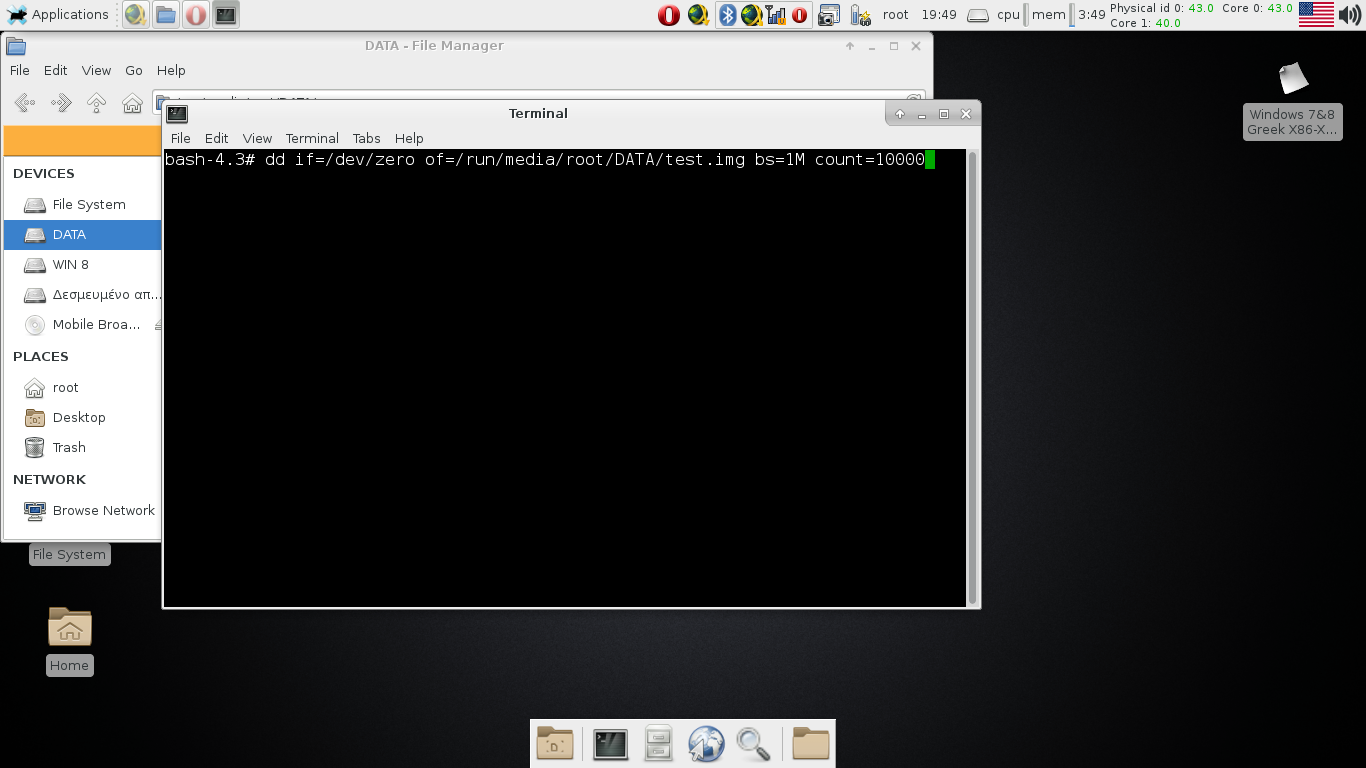Click the Bluetooth tray icon
Image resolution: width=1366 pixels, height=768 pixels.
tap(728, 15)
